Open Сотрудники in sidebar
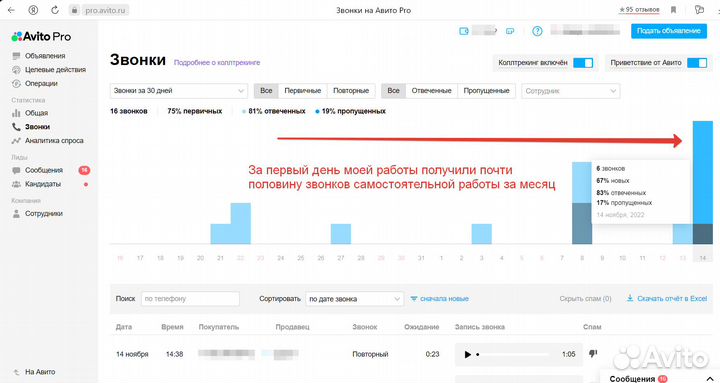 (x=44, y=213)
